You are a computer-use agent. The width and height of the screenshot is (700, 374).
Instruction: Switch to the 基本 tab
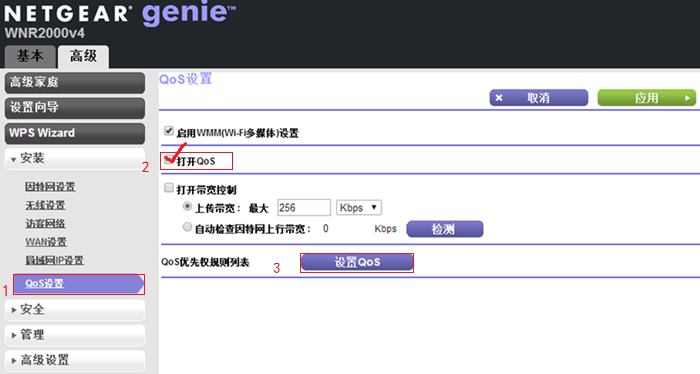(x=30, y=56)
